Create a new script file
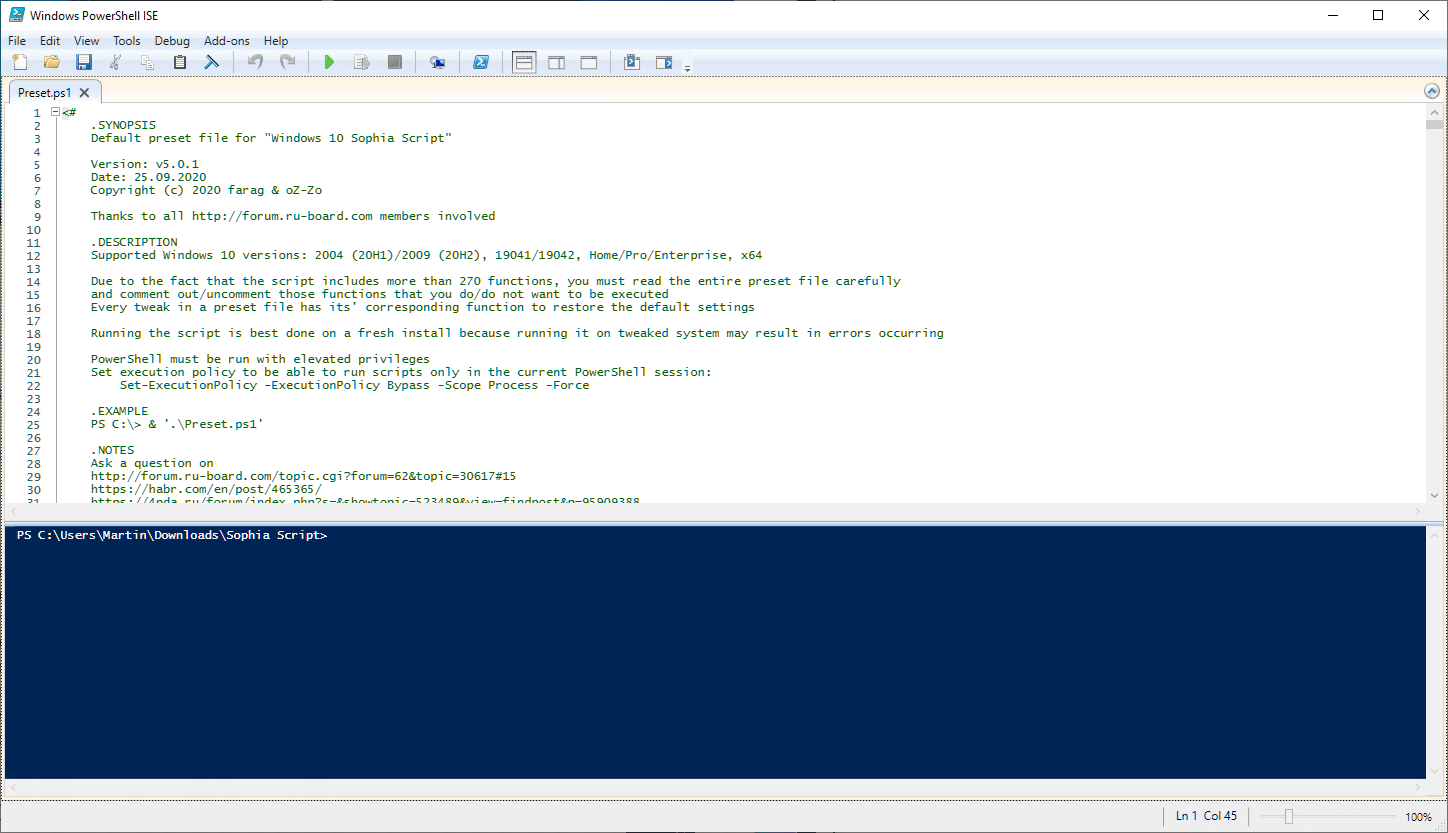Screen dimensions: 1448x833 click(x=20, y=63)
